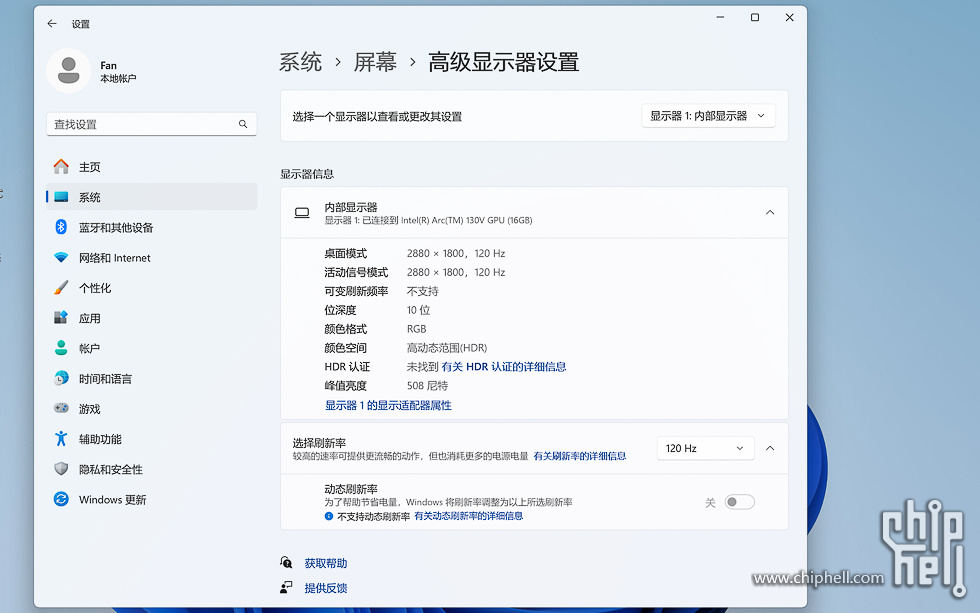
Task: Minimize the Settings window
Action: click(720, 17)
